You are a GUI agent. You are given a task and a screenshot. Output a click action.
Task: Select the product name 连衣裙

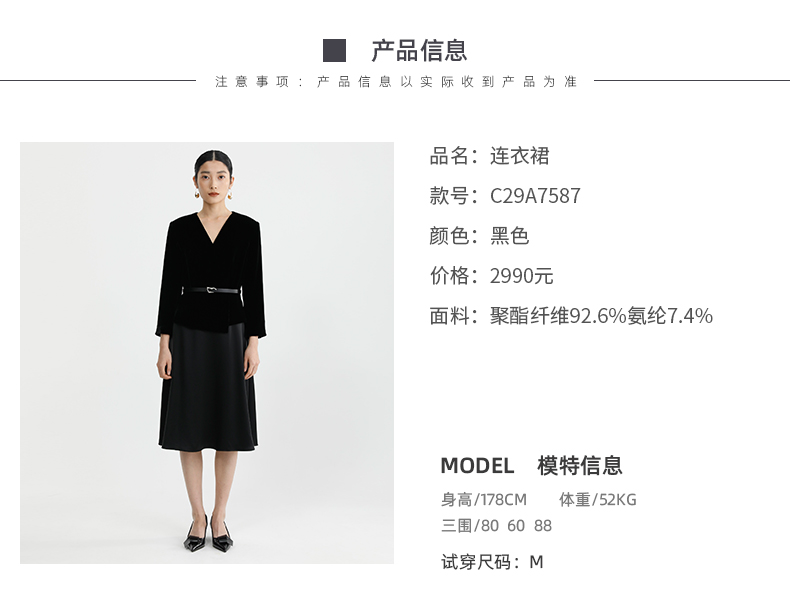519,156
